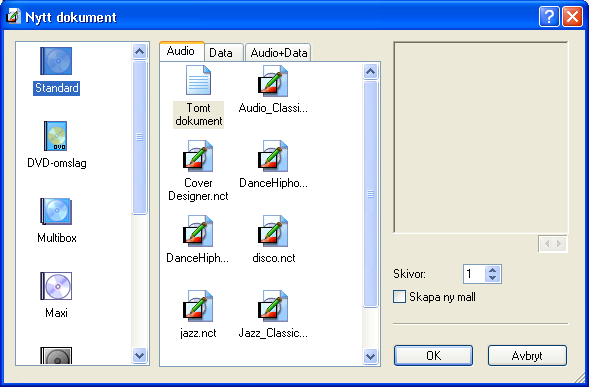The width and height of the screenshot is (589, 387).
Task: Click the case type list scrollbar thumb
Action: pyautogui.click(x=139, y=137)
